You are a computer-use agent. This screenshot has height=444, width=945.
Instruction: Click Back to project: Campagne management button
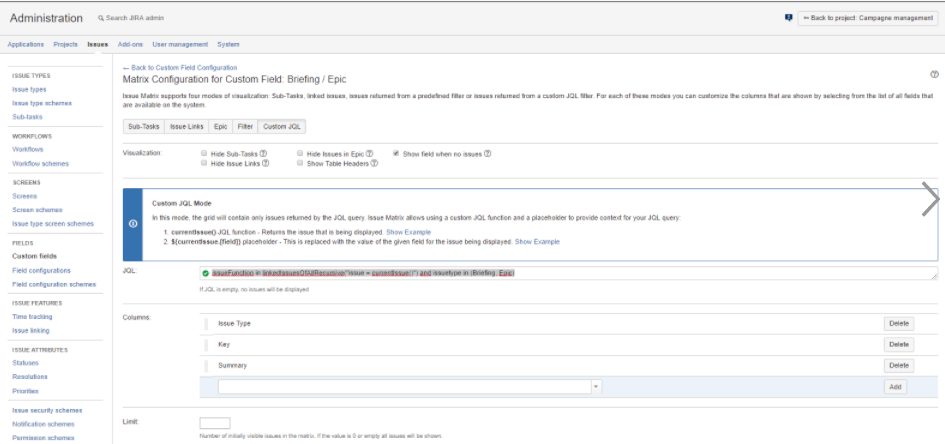[x=868, y=18]
